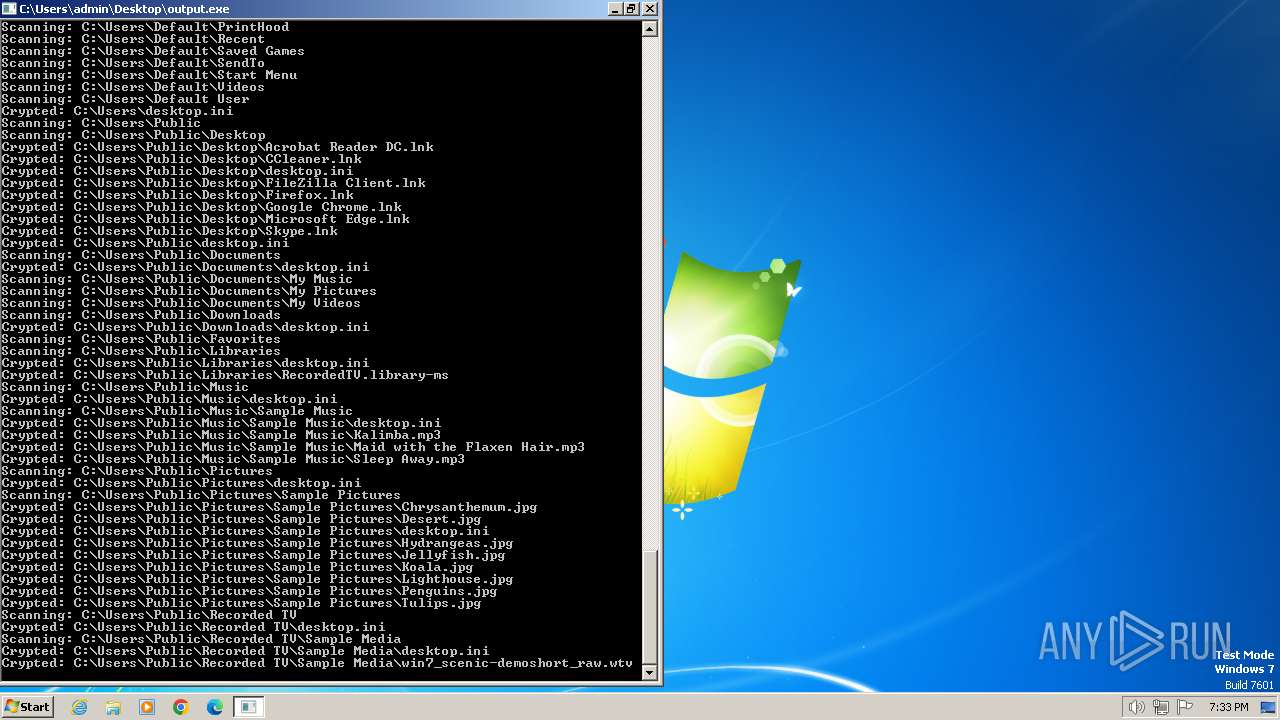Click the Scanning Default\Saved Games line
Screen dimensions: 1280x720
coord(153,51)
